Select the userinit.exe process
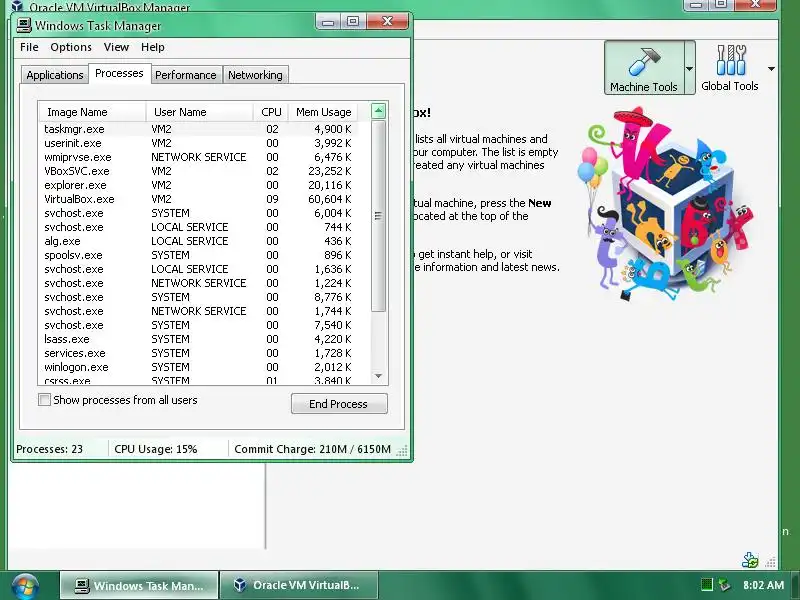The image size is (800, 600). (x=199, y=143)
